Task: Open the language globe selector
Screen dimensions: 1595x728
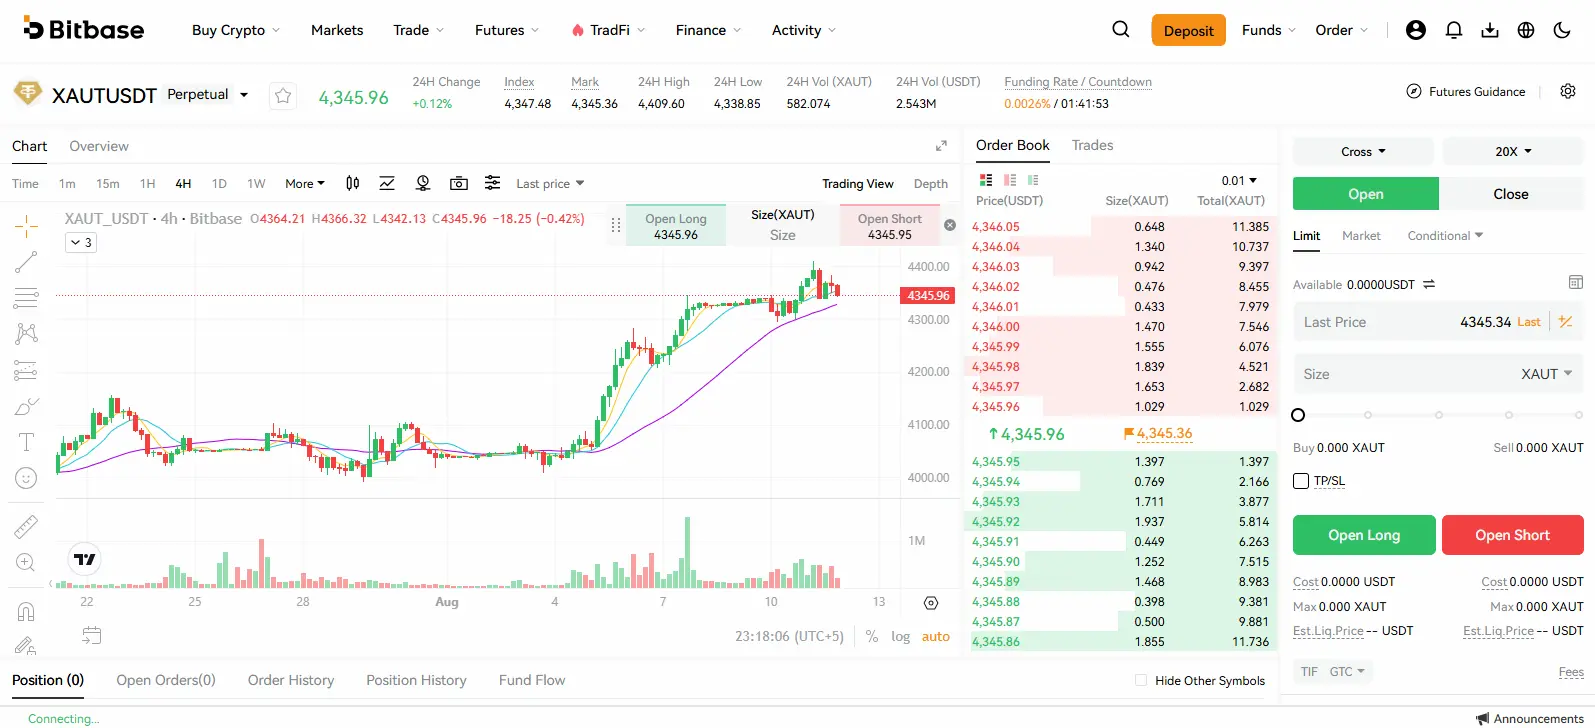Action: pyautogui.click(x=1526, y=30)
